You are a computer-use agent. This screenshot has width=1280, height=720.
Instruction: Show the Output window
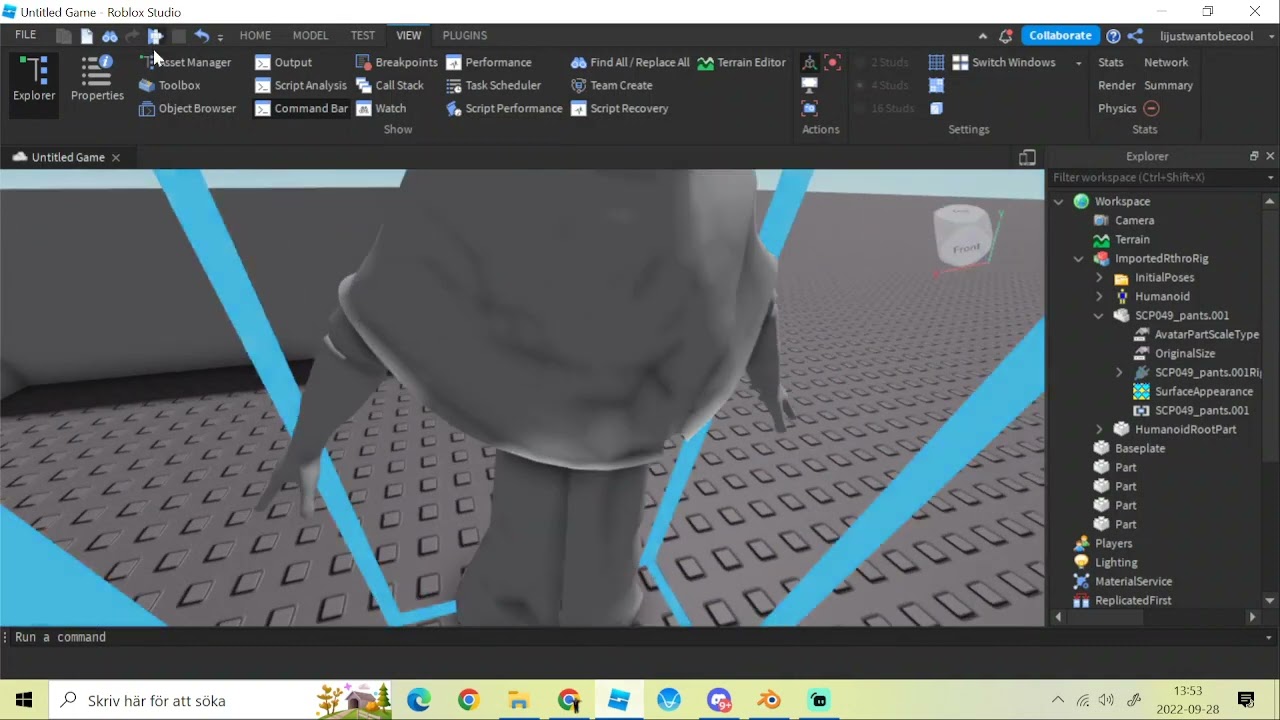point(283,62)
